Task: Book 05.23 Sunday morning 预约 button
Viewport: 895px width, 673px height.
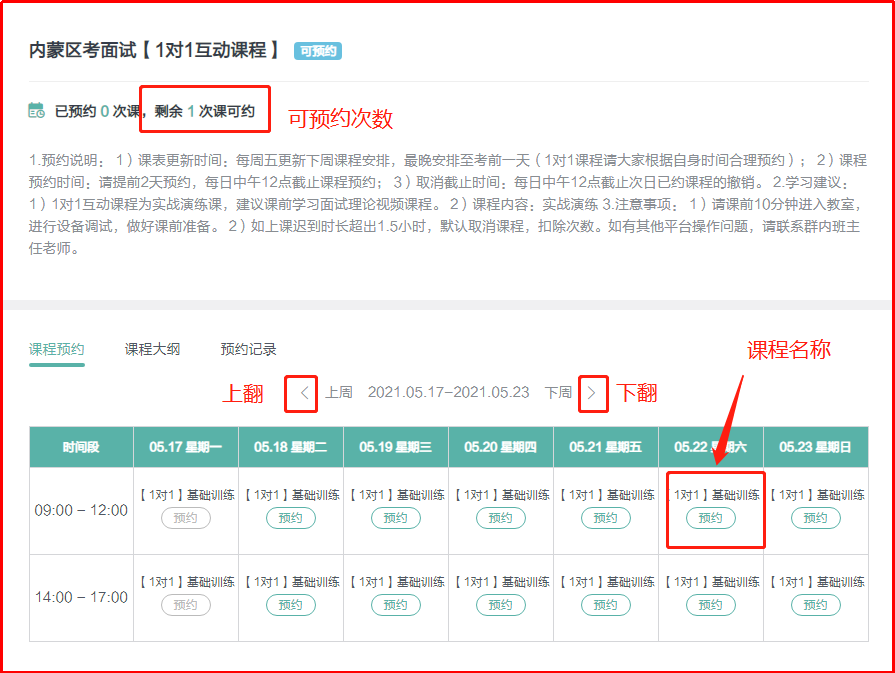Action: coord(816,518)
